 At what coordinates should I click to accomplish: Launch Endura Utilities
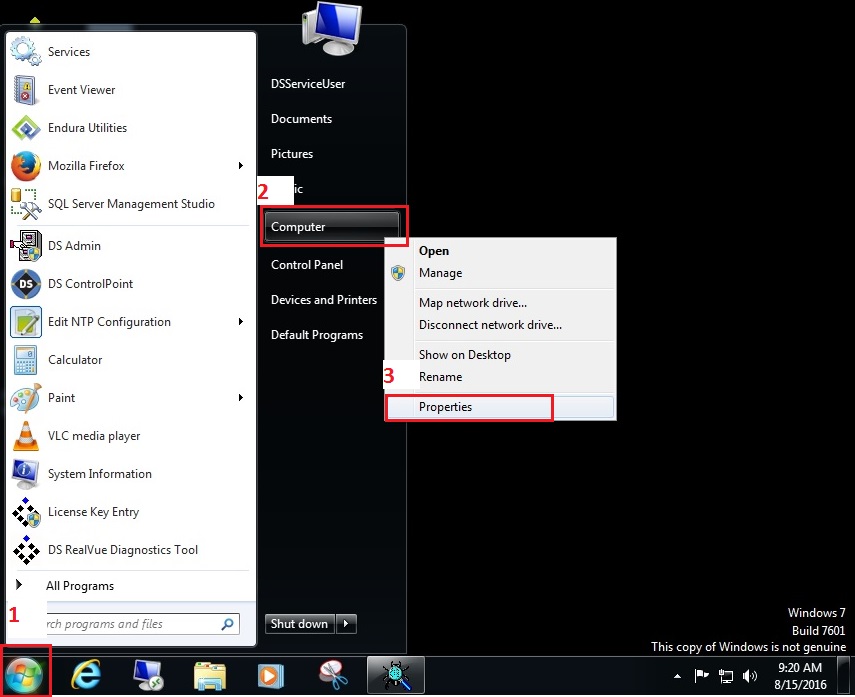[x=87, y=128]
